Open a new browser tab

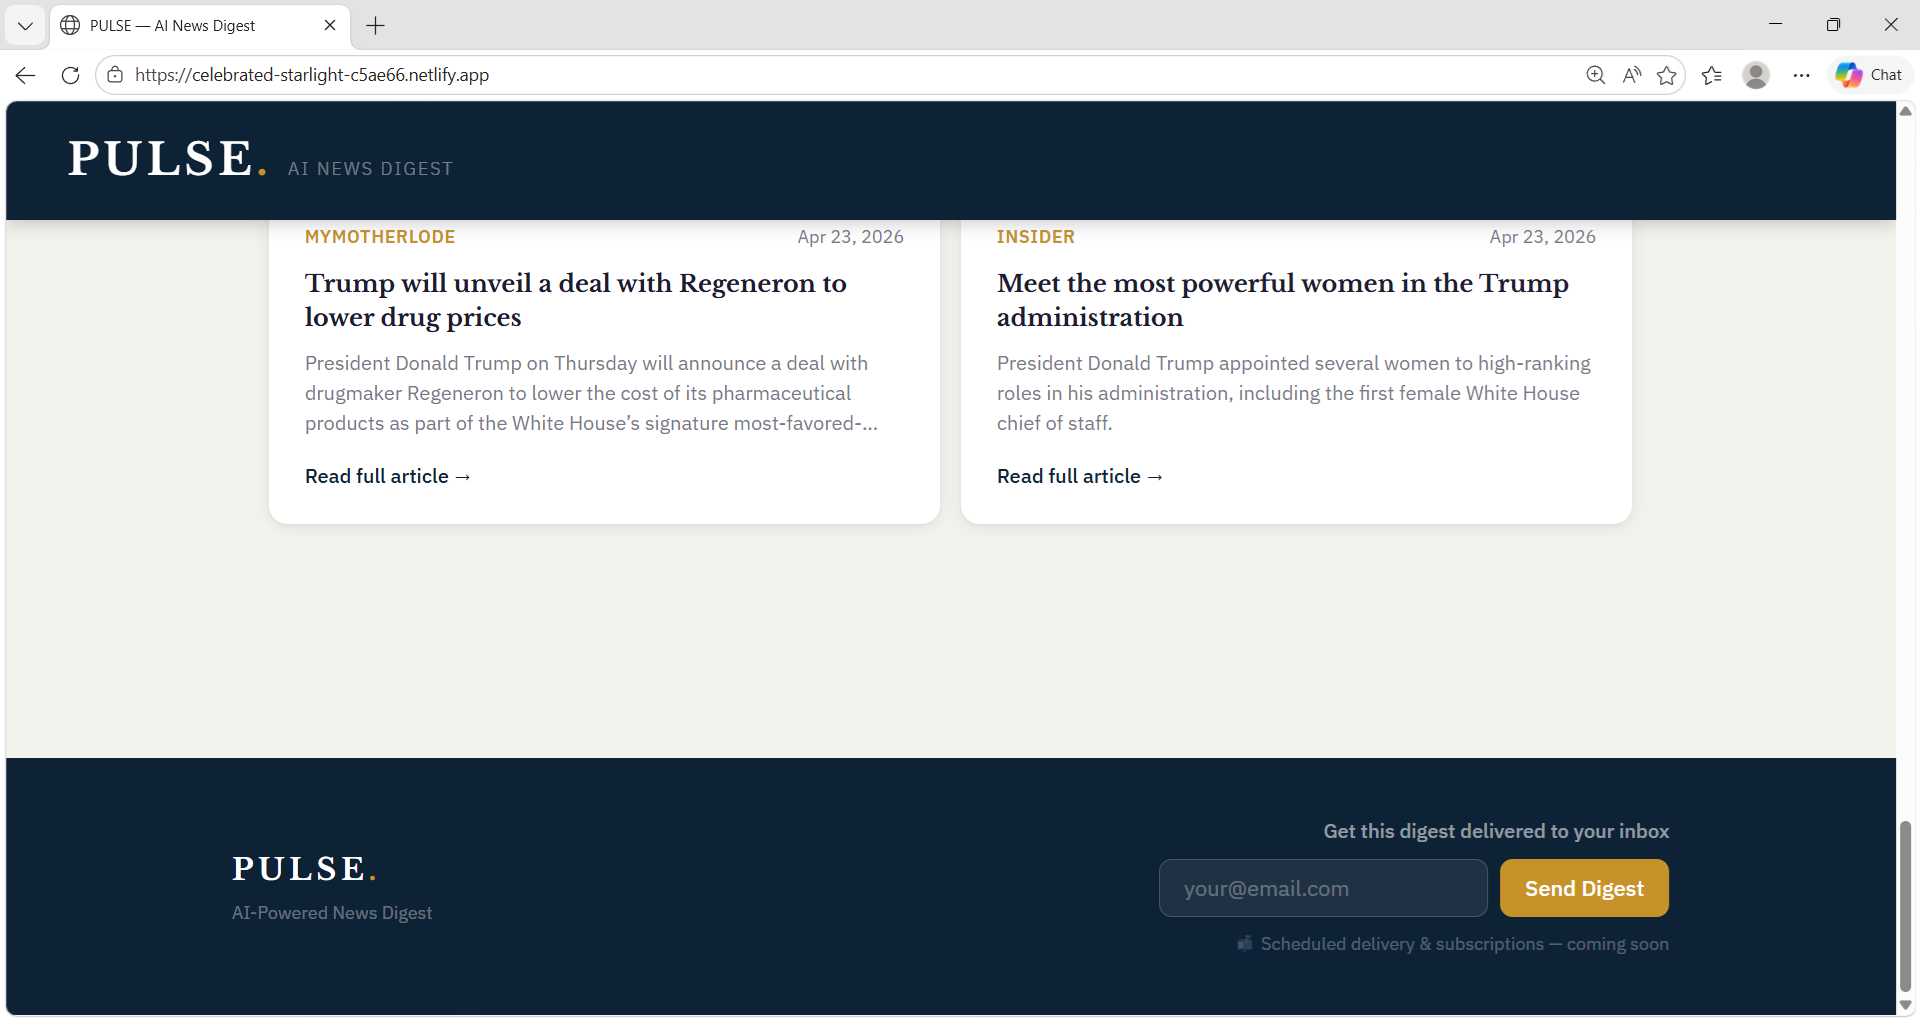click(x=376, y=25)
